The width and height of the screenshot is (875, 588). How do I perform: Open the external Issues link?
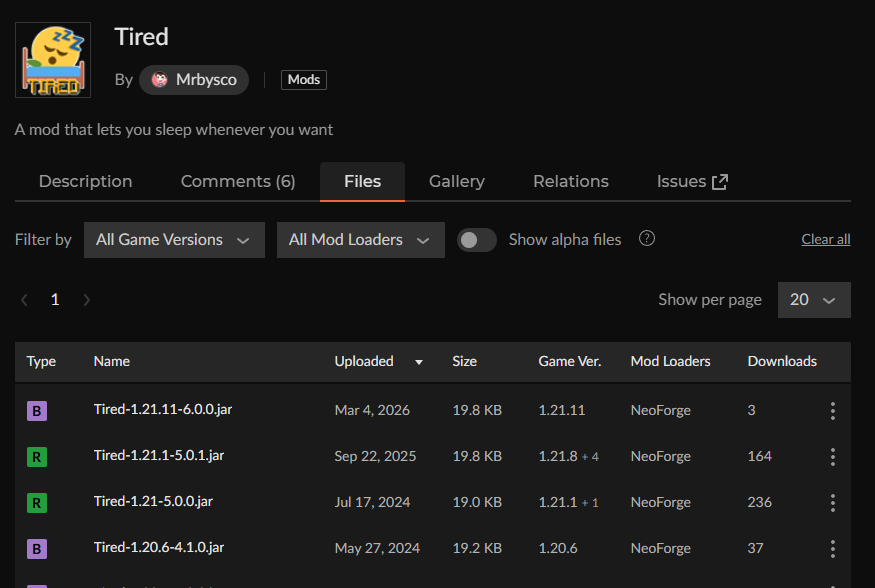(x=692, y=181)
